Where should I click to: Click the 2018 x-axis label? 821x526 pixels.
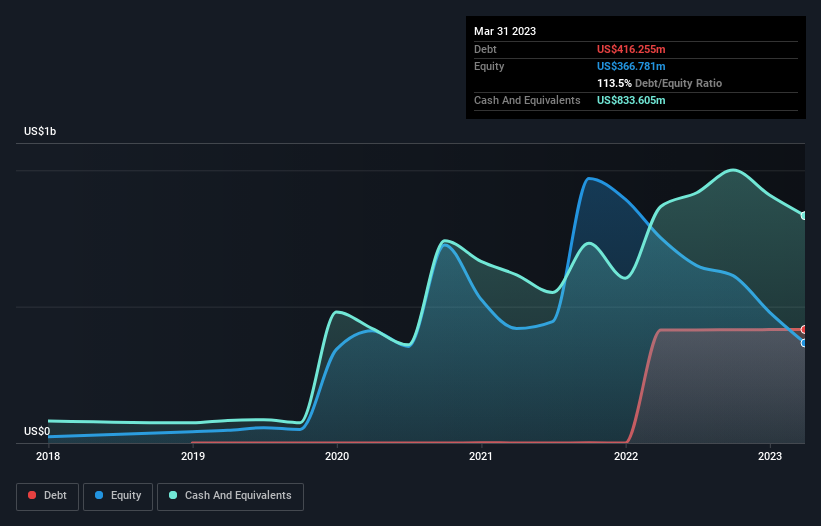point(48,456)
